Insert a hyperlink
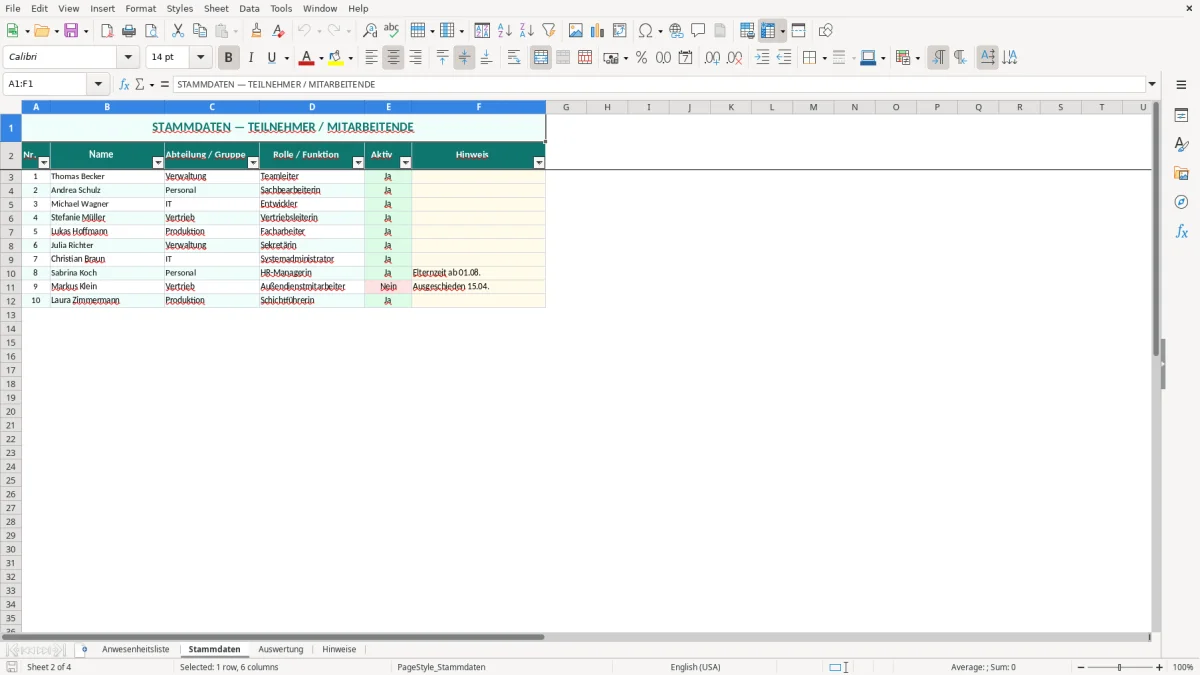Viewport: 1200px width, 675px height. 676,31
